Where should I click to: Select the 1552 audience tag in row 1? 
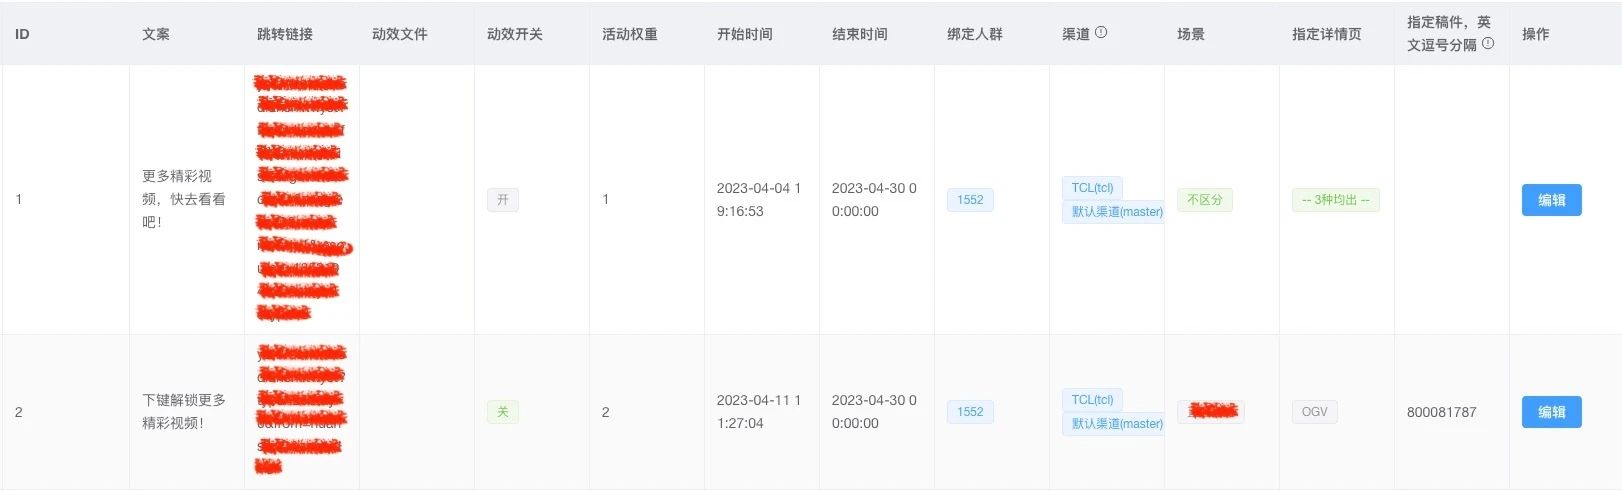[970, 200]
